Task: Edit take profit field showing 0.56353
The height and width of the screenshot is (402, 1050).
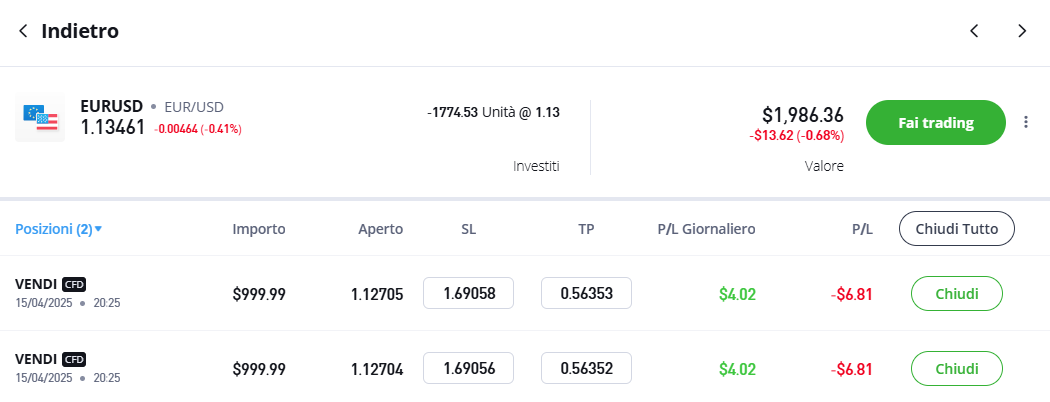Action: coord(587,293)
